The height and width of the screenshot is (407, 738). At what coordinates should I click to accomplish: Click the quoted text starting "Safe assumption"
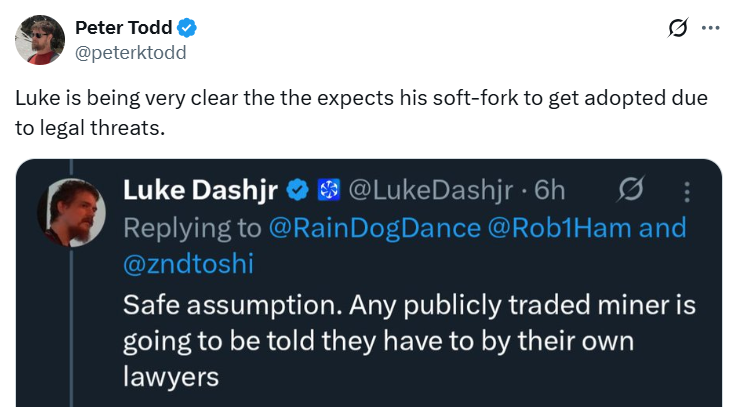400,341
